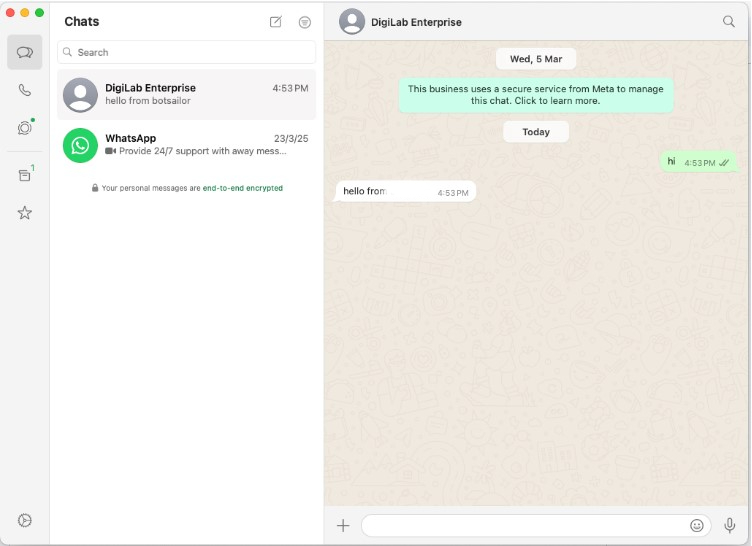Viewport: 752px width, 546px height.
Task: Click the end-to-end encrypted link
Action: (x=242, y=188)
